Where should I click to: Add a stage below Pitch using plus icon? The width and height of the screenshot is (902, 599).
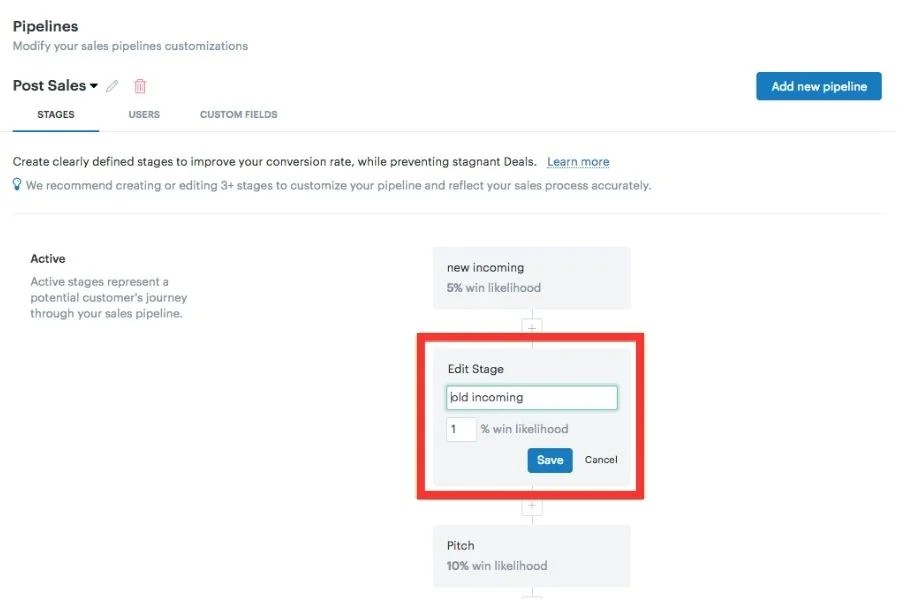point(532,595)
